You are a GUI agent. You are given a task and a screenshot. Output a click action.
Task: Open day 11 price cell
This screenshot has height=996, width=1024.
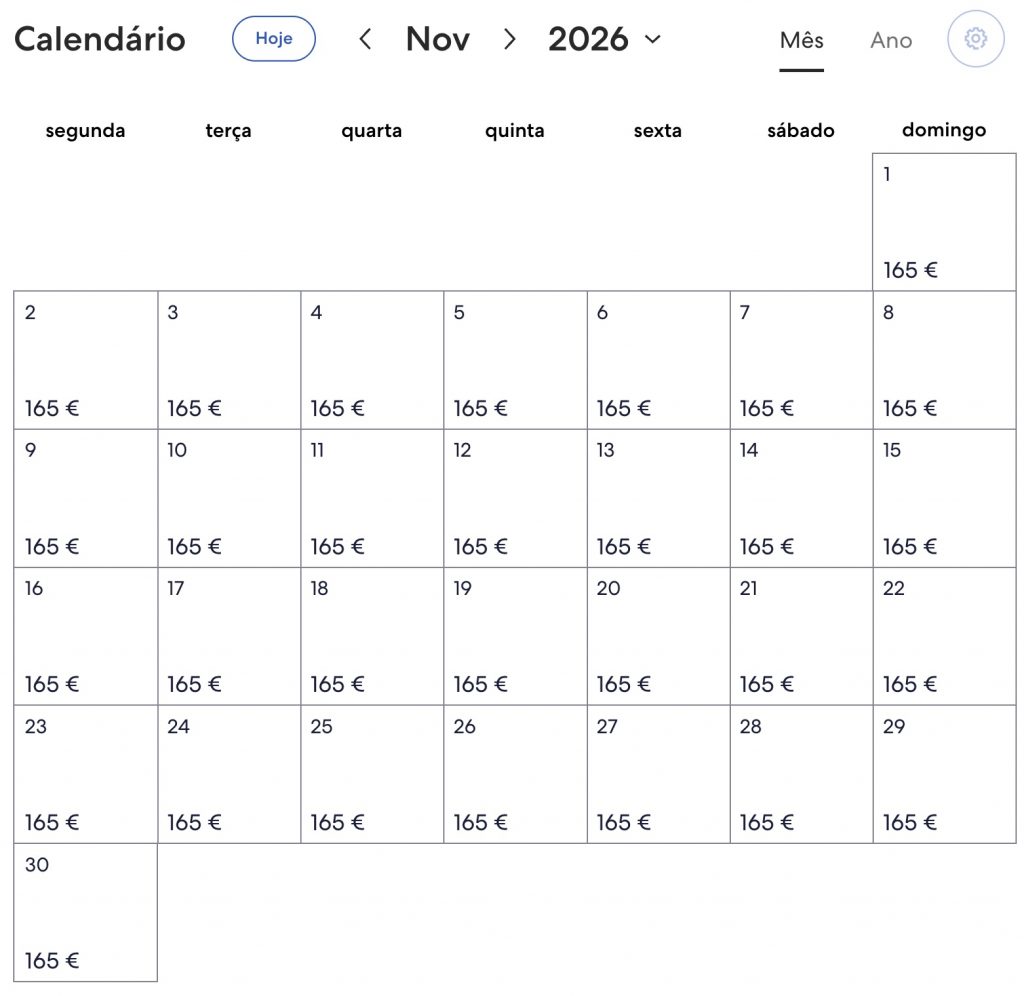pyautogui.click(x=372, y=498)
